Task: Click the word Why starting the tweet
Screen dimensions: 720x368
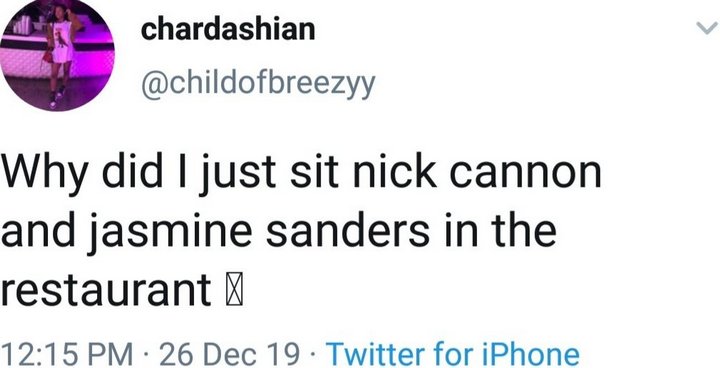Action: click(x=44, y=175)
